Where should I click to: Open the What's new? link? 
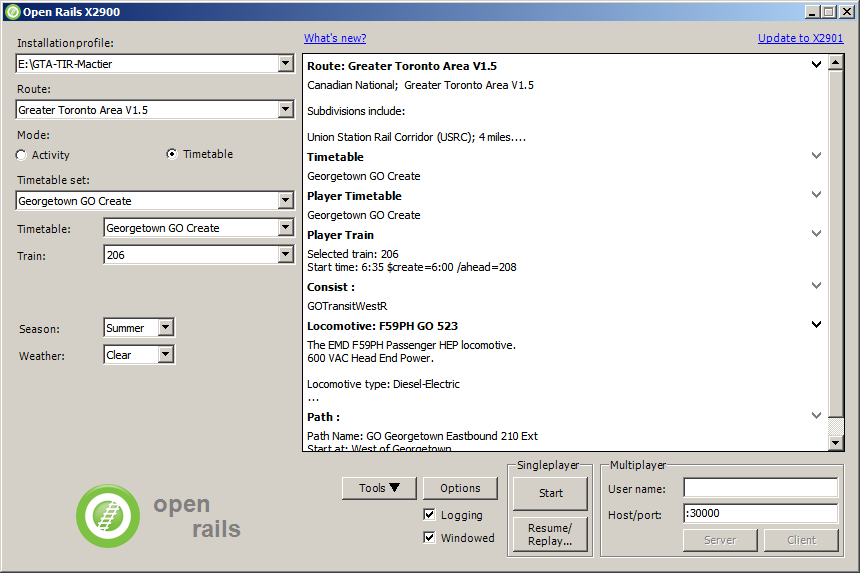pyautogui.click(x=335, y=38)
